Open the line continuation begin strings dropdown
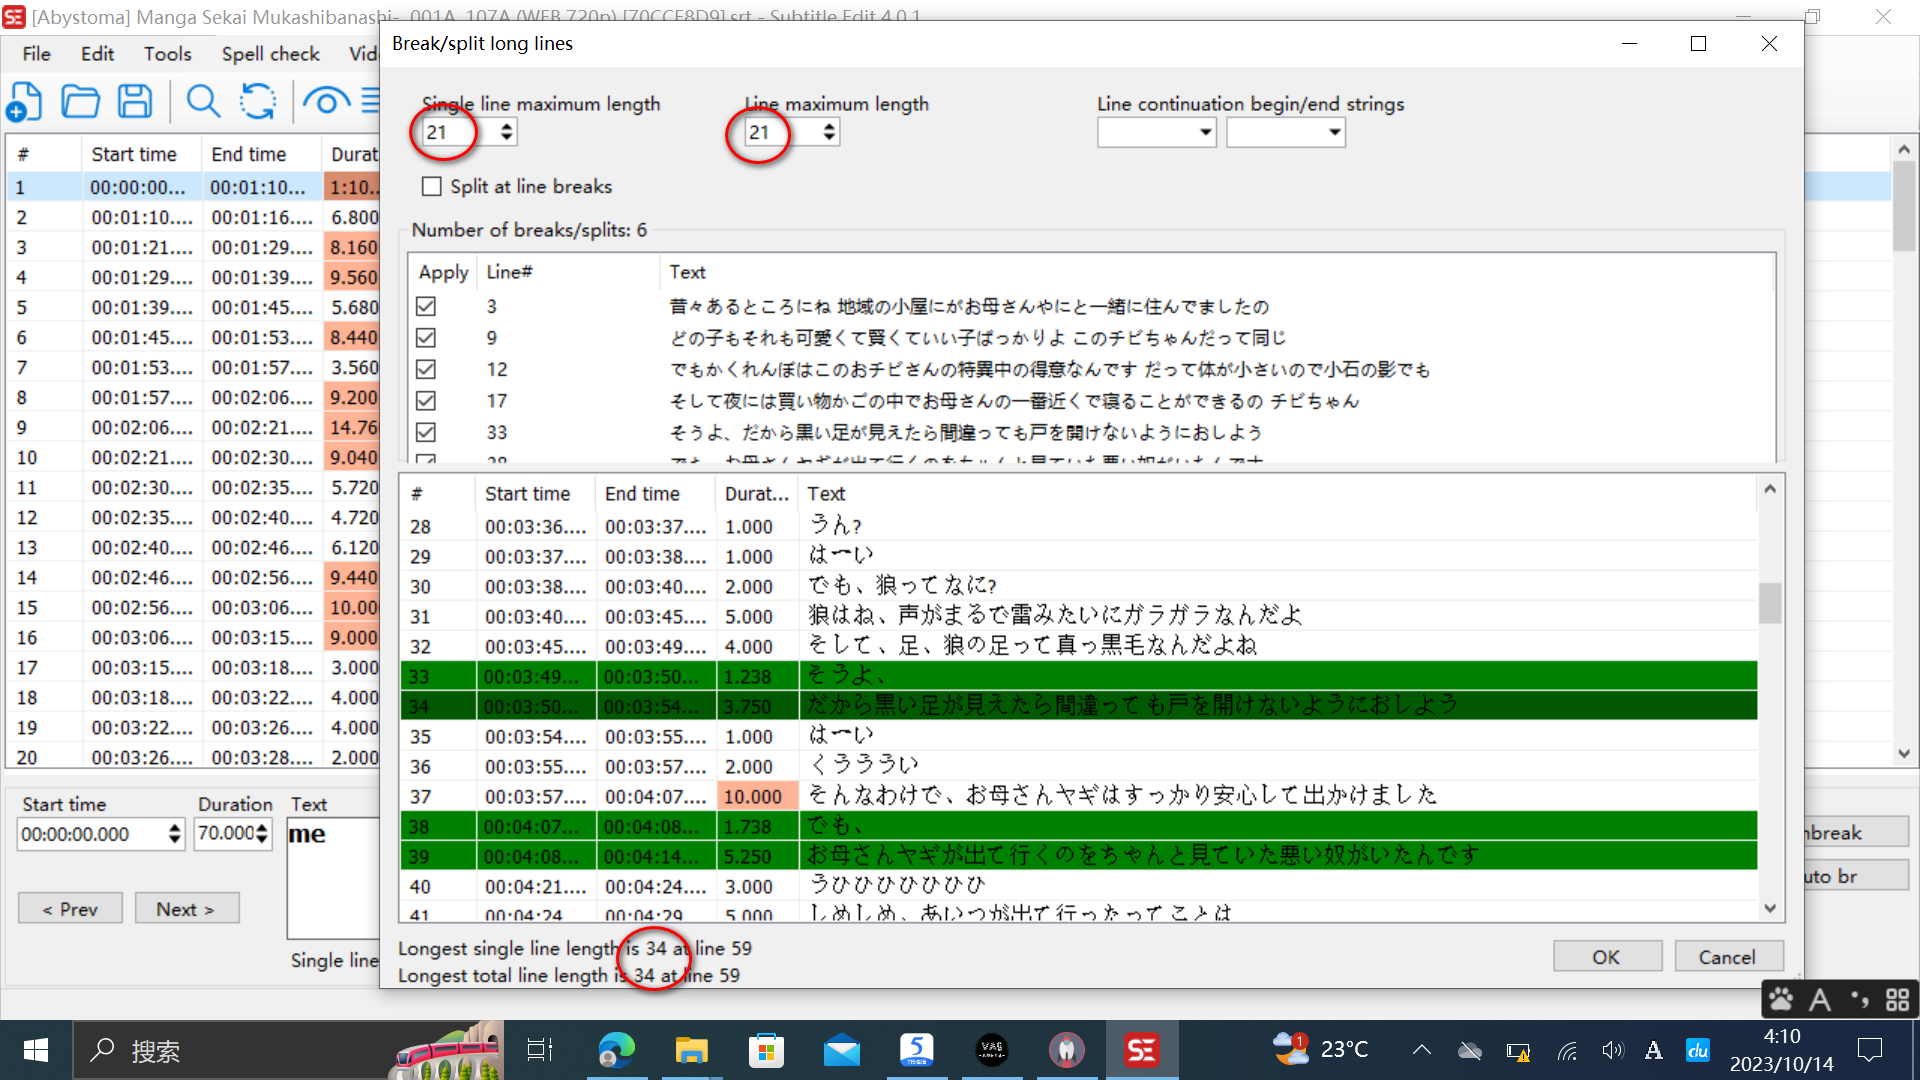The width and height of the screenshot is (1920, 1080). [1204, 132]
